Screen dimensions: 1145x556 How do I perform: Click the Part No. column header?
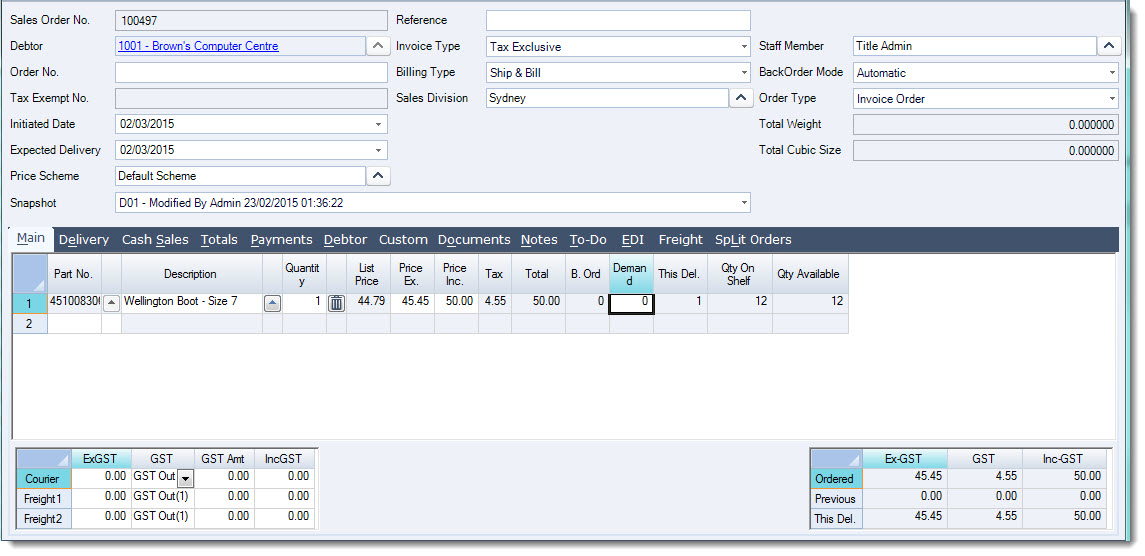pyautogui.click(x=74, y=274)
